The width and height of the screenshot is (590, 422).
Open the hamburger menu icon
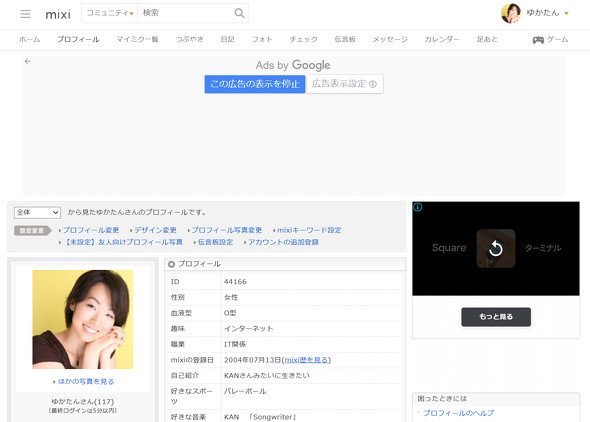[x=26, y=14]
